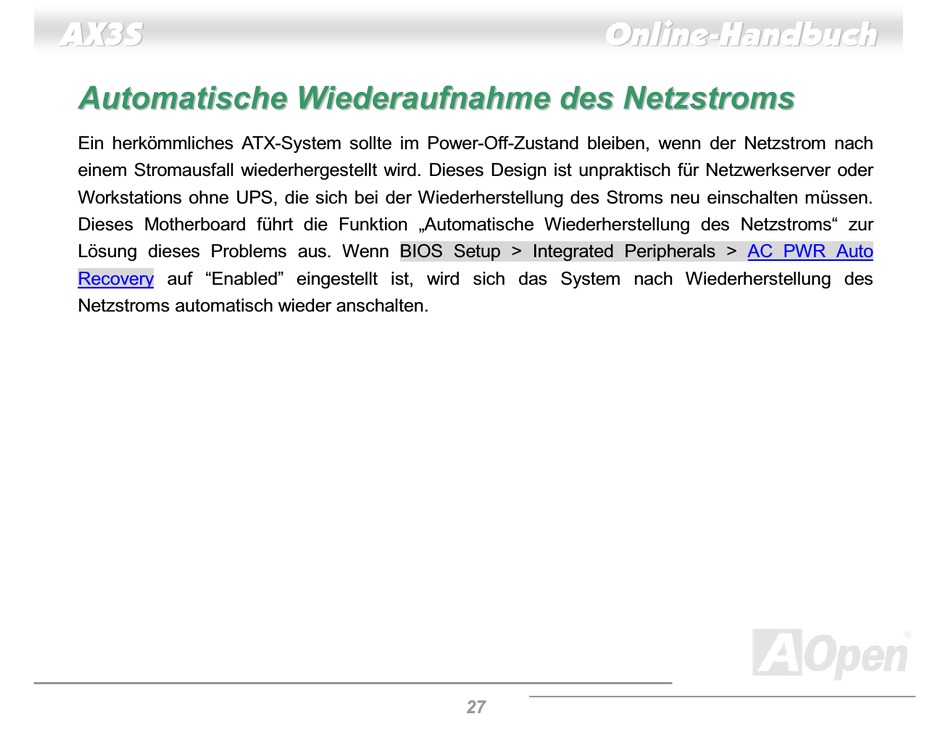
Task: Click the words 'Workstations ohne UPS'
Action: pyautogui.click(x=175, y=198)
